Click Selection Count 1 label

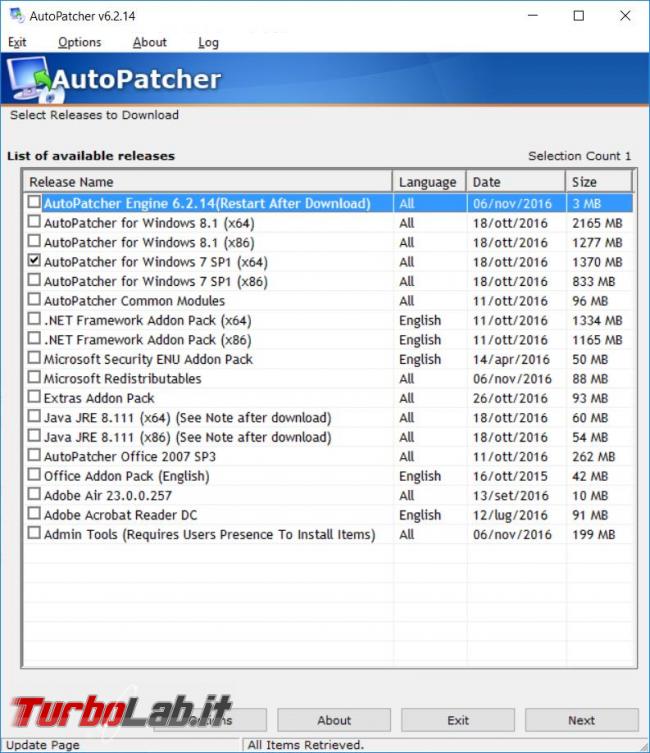coord(579,156)
